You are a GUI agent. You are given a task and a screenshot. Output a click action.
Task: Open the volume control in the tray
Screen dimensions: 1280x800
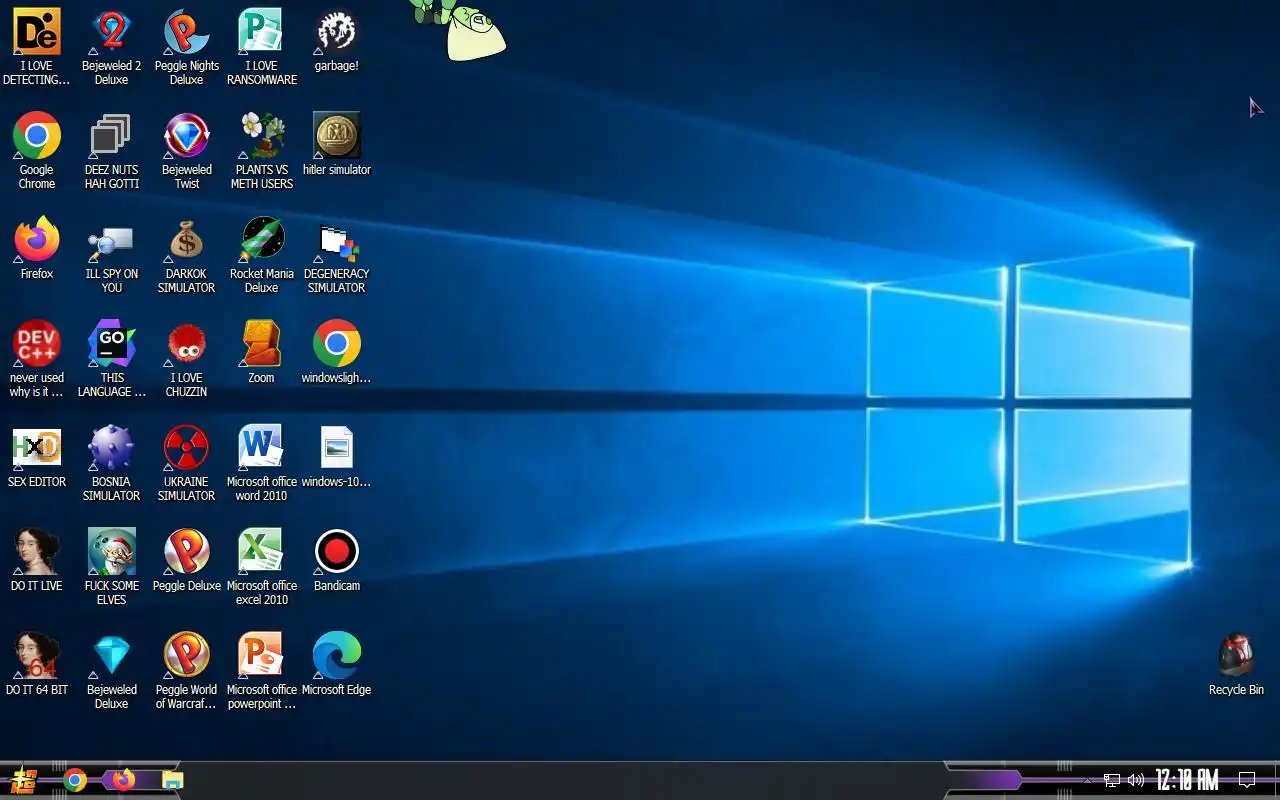[x=1136, y=780]
